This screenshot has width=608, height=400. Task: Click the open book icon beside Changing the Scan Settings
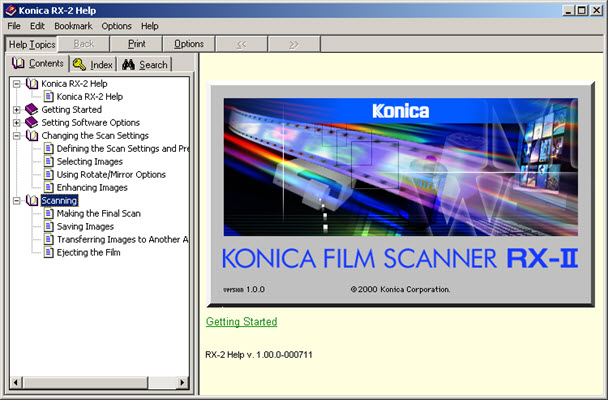(31, 136)
